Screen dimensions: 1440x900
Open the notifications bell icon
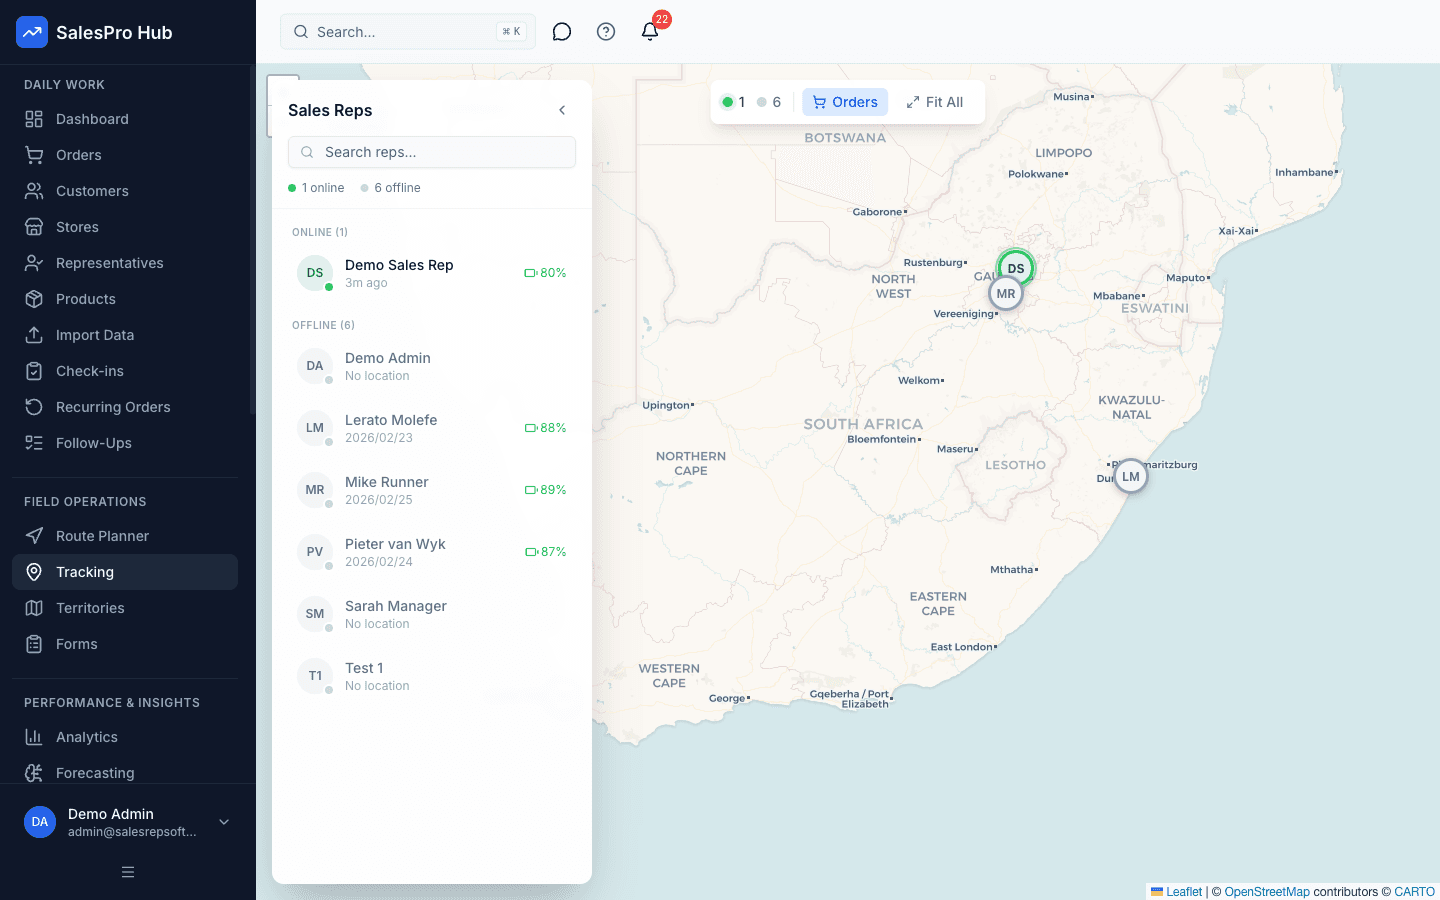click(650, 32)
